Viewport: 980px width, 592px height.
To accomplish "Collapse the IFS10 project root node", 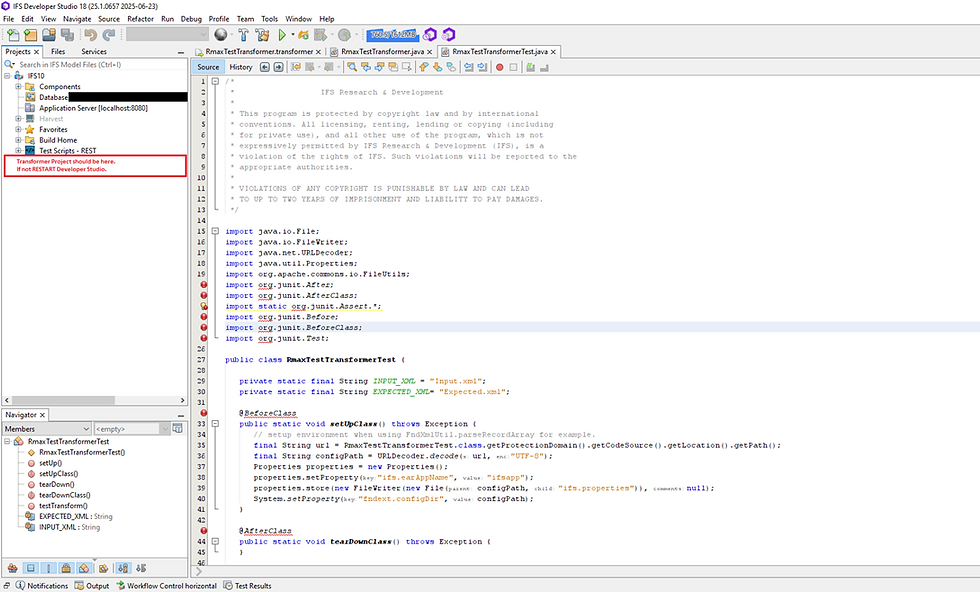I will coord(7,76).
